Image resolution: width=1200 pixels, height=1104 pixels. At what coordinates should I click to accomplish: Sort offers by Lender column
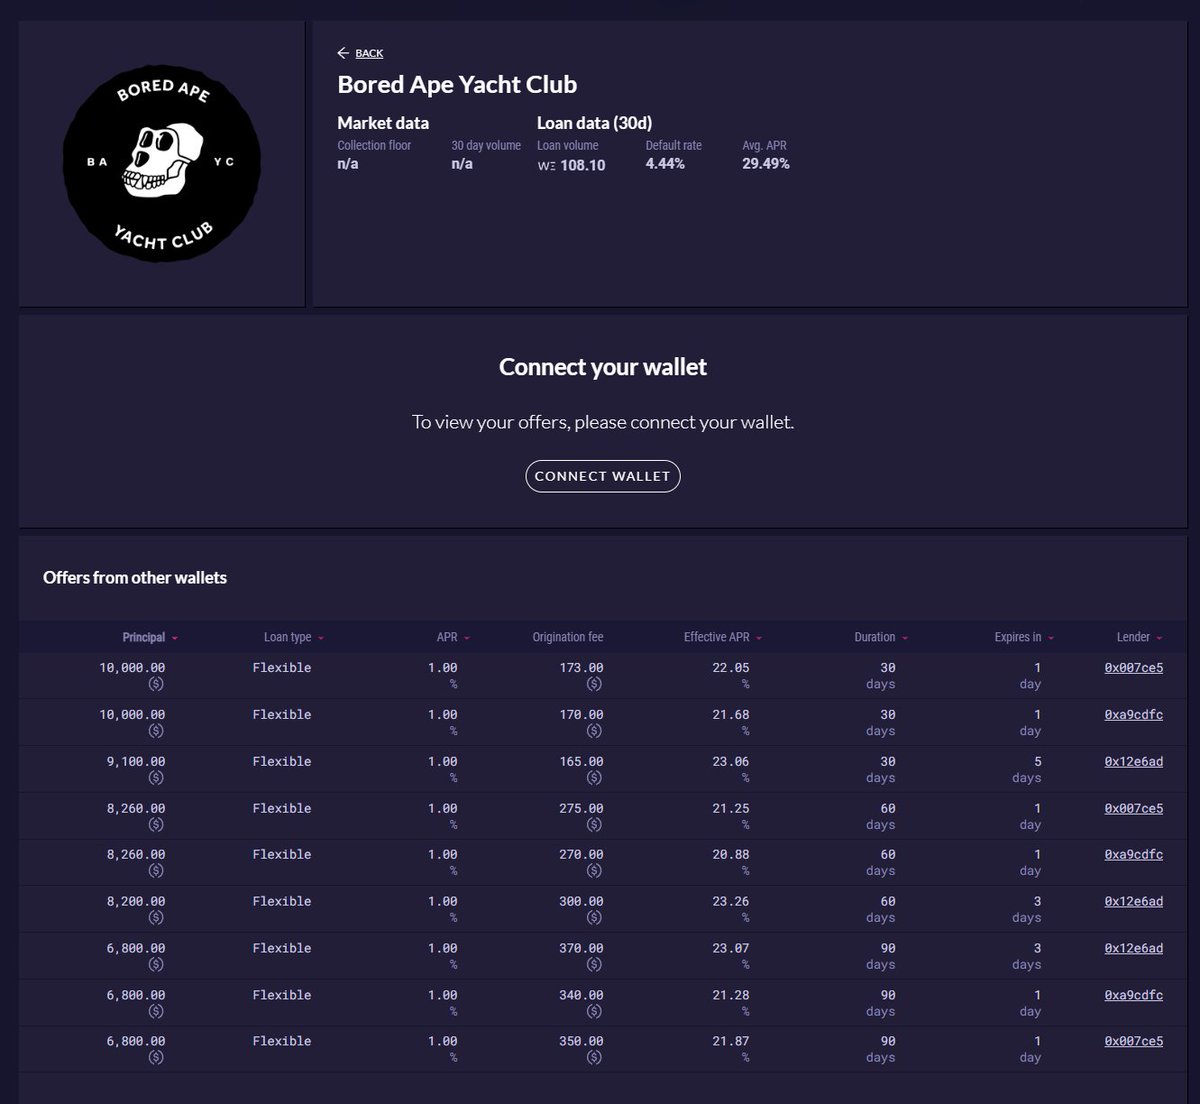coord(1139,637)
